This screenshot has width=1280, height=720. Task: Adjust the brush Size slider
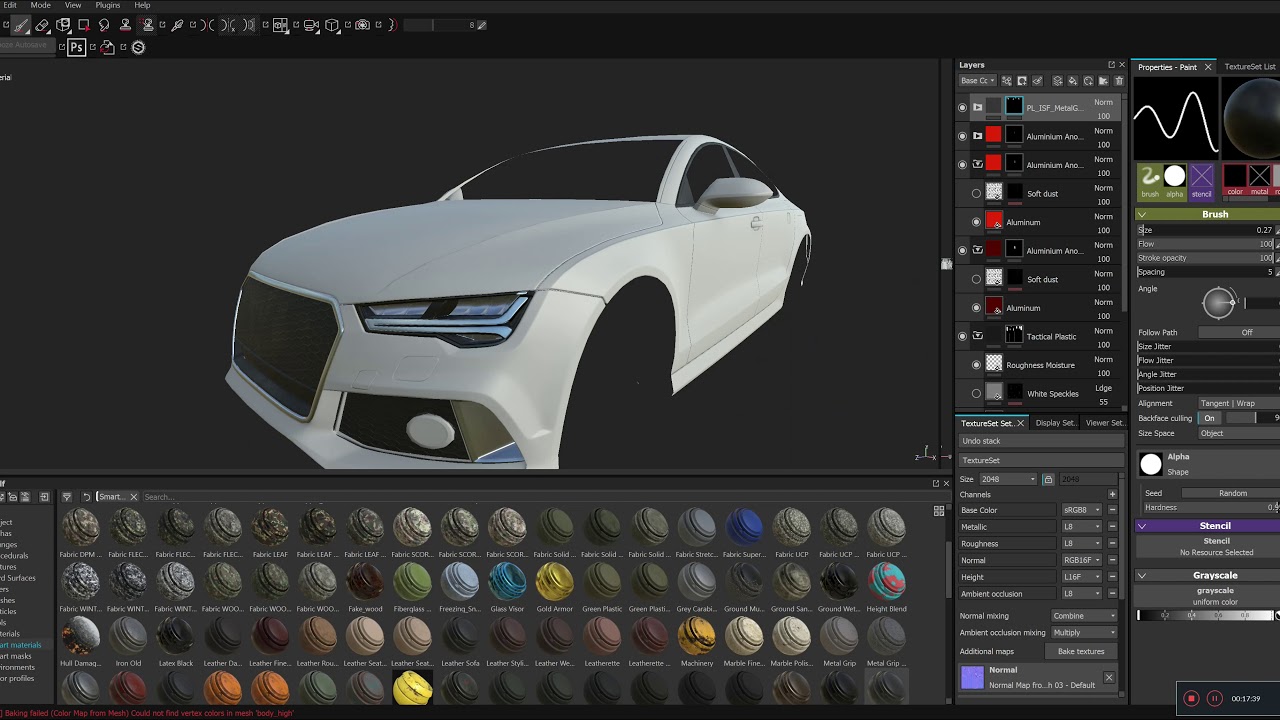point(1208,230)
